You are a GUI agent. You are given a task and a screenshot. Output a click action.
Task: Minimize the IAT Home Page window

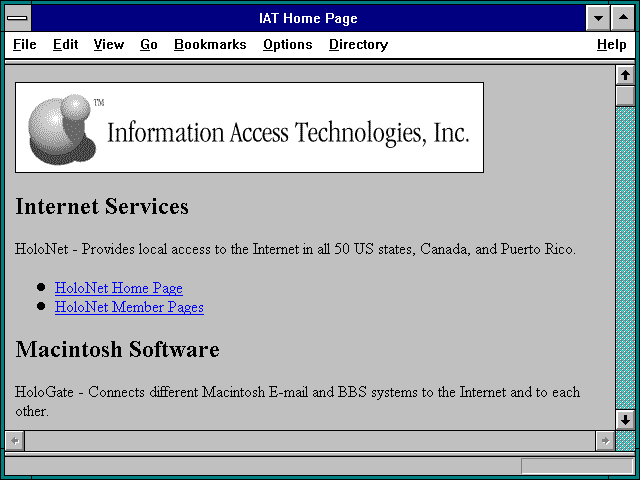(x=598, y=18)
